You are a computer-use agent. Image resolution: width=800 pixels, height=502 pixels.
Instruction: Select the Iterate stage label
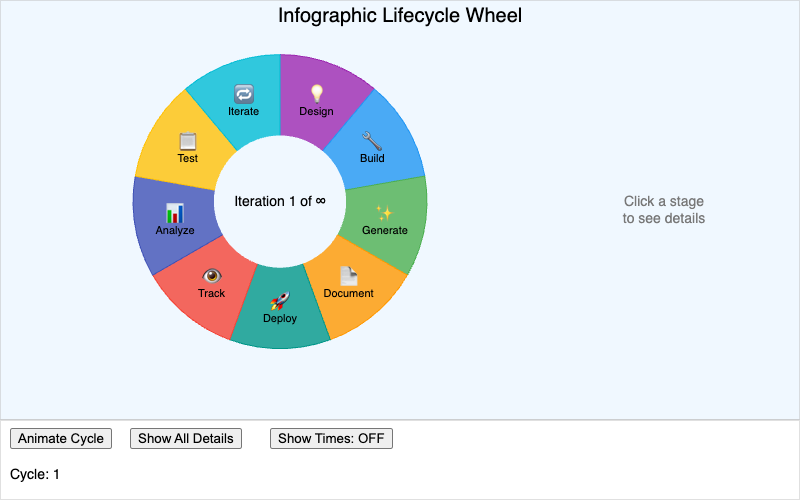[243, 111]
